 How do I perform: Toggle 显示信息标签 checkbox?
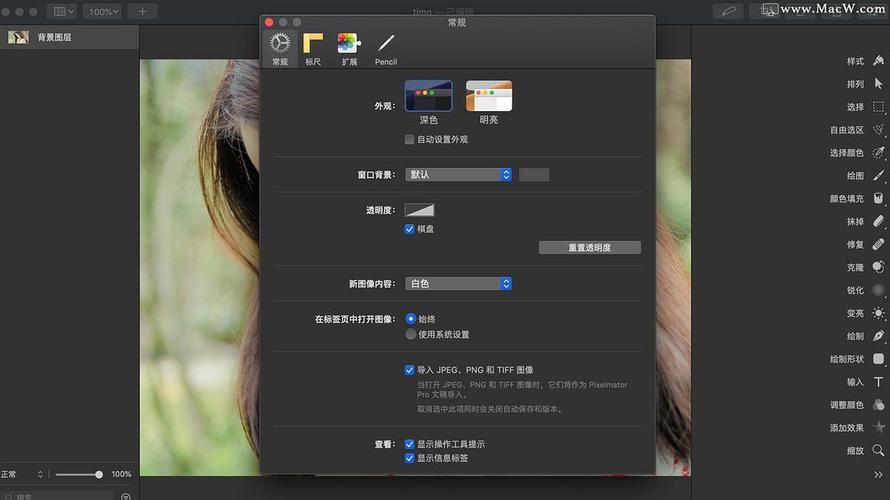coord(409,458)
